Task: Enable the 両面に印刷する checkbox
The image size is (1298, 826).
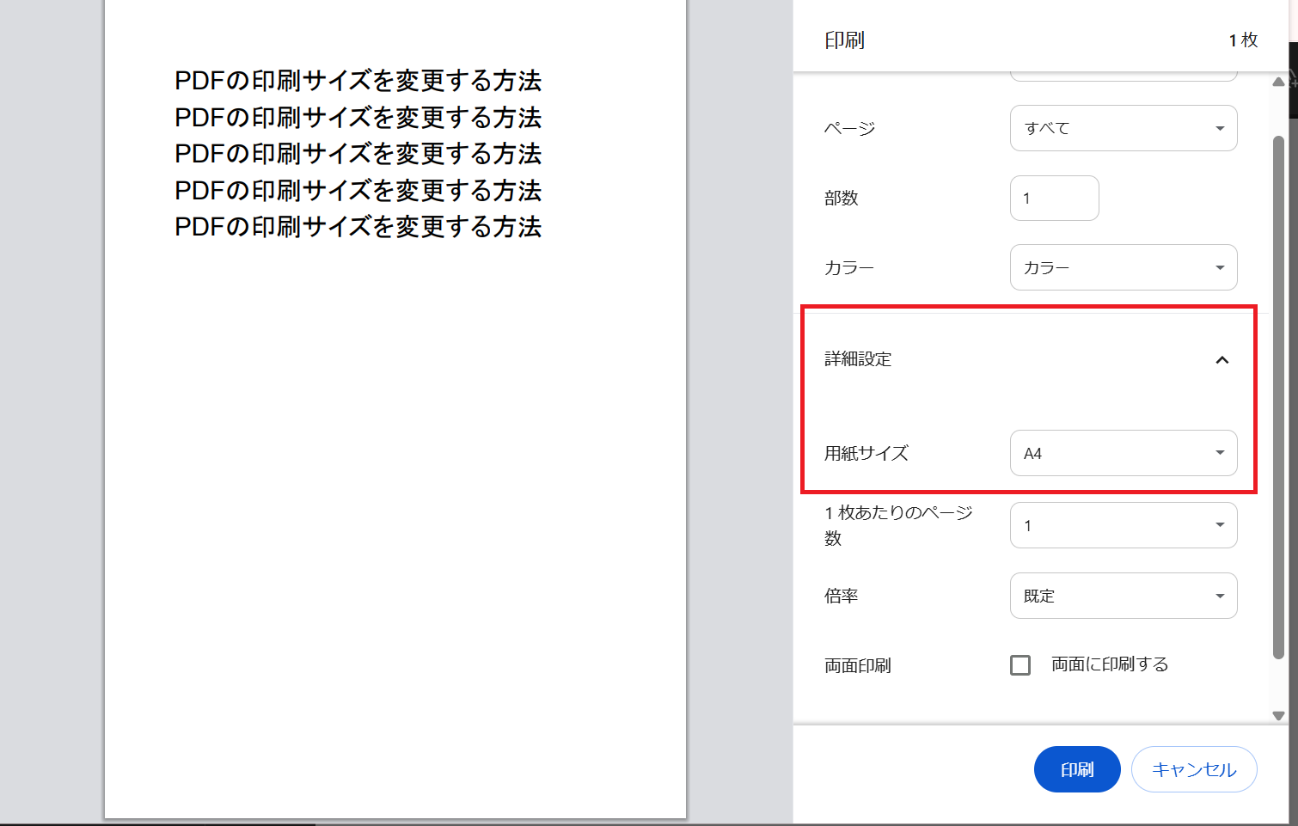Action: tap(1020, 664)
